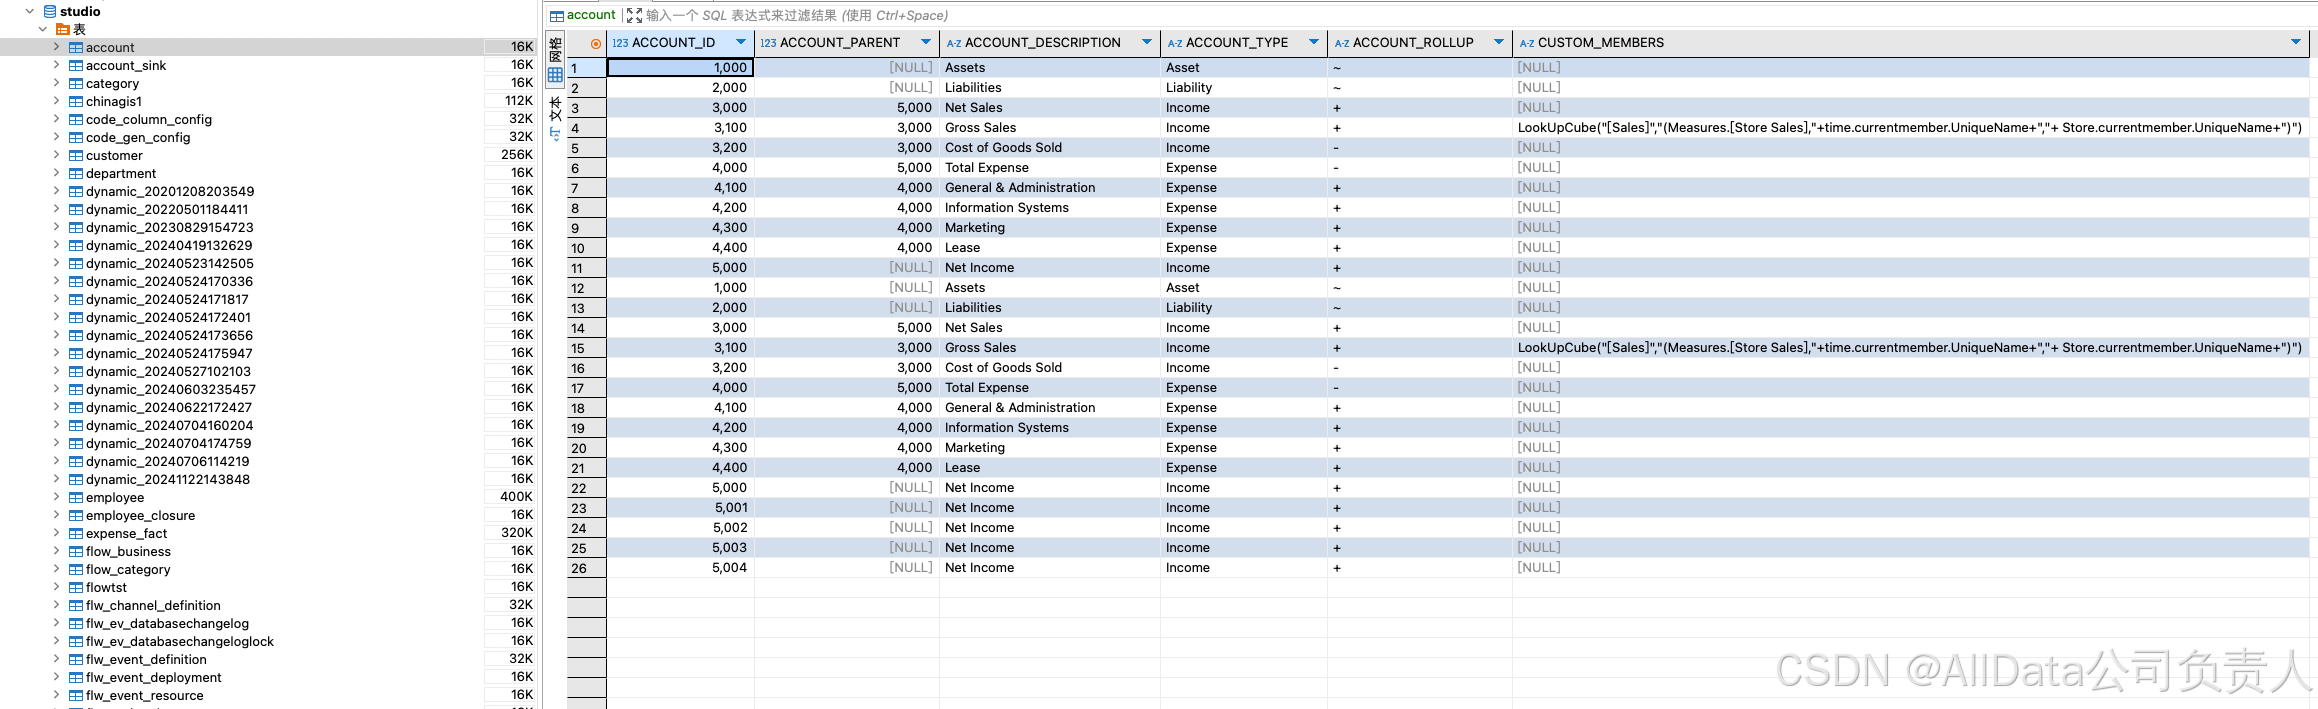Click the table icon beside account_sink
This screenshot has width=2318, height=709.
(x=76, y=65)
